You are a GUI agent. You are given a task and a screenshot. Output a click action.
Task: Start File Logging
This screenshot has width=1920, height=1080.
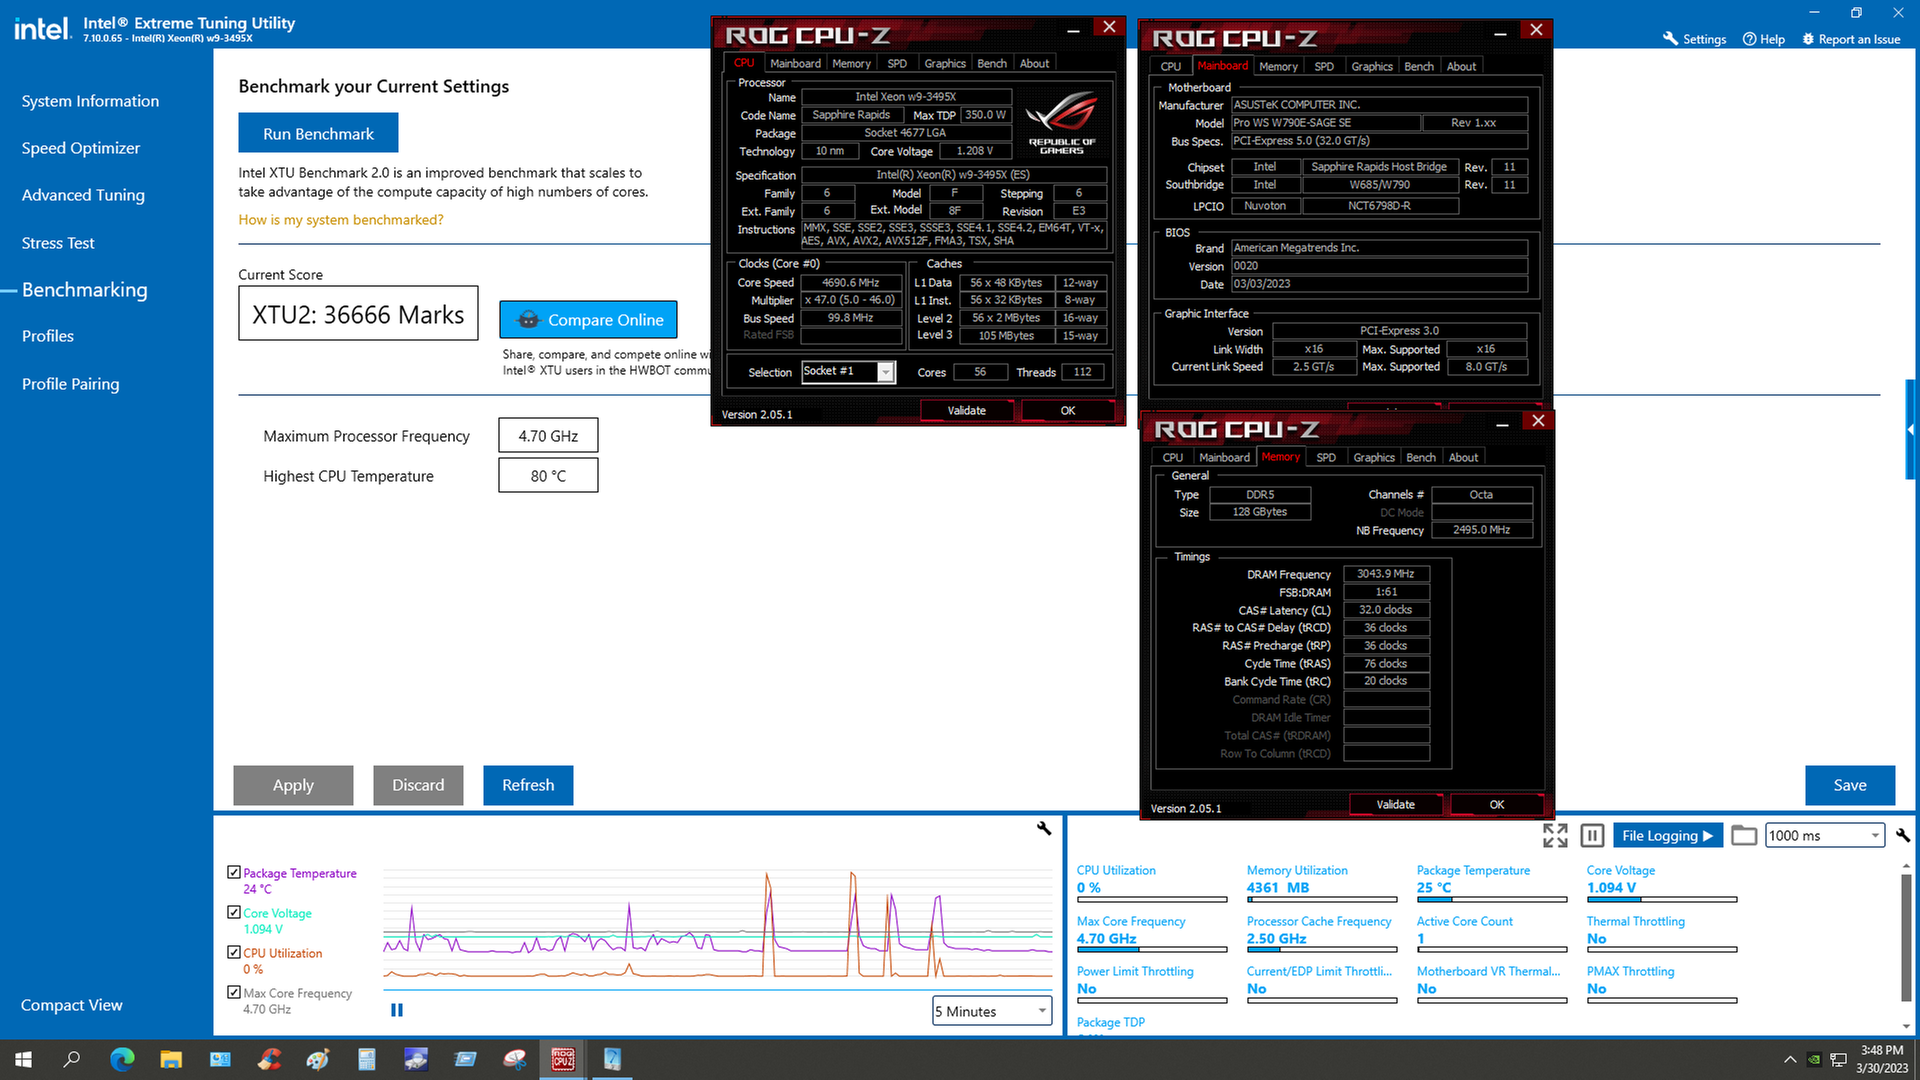click(1667, 835)
